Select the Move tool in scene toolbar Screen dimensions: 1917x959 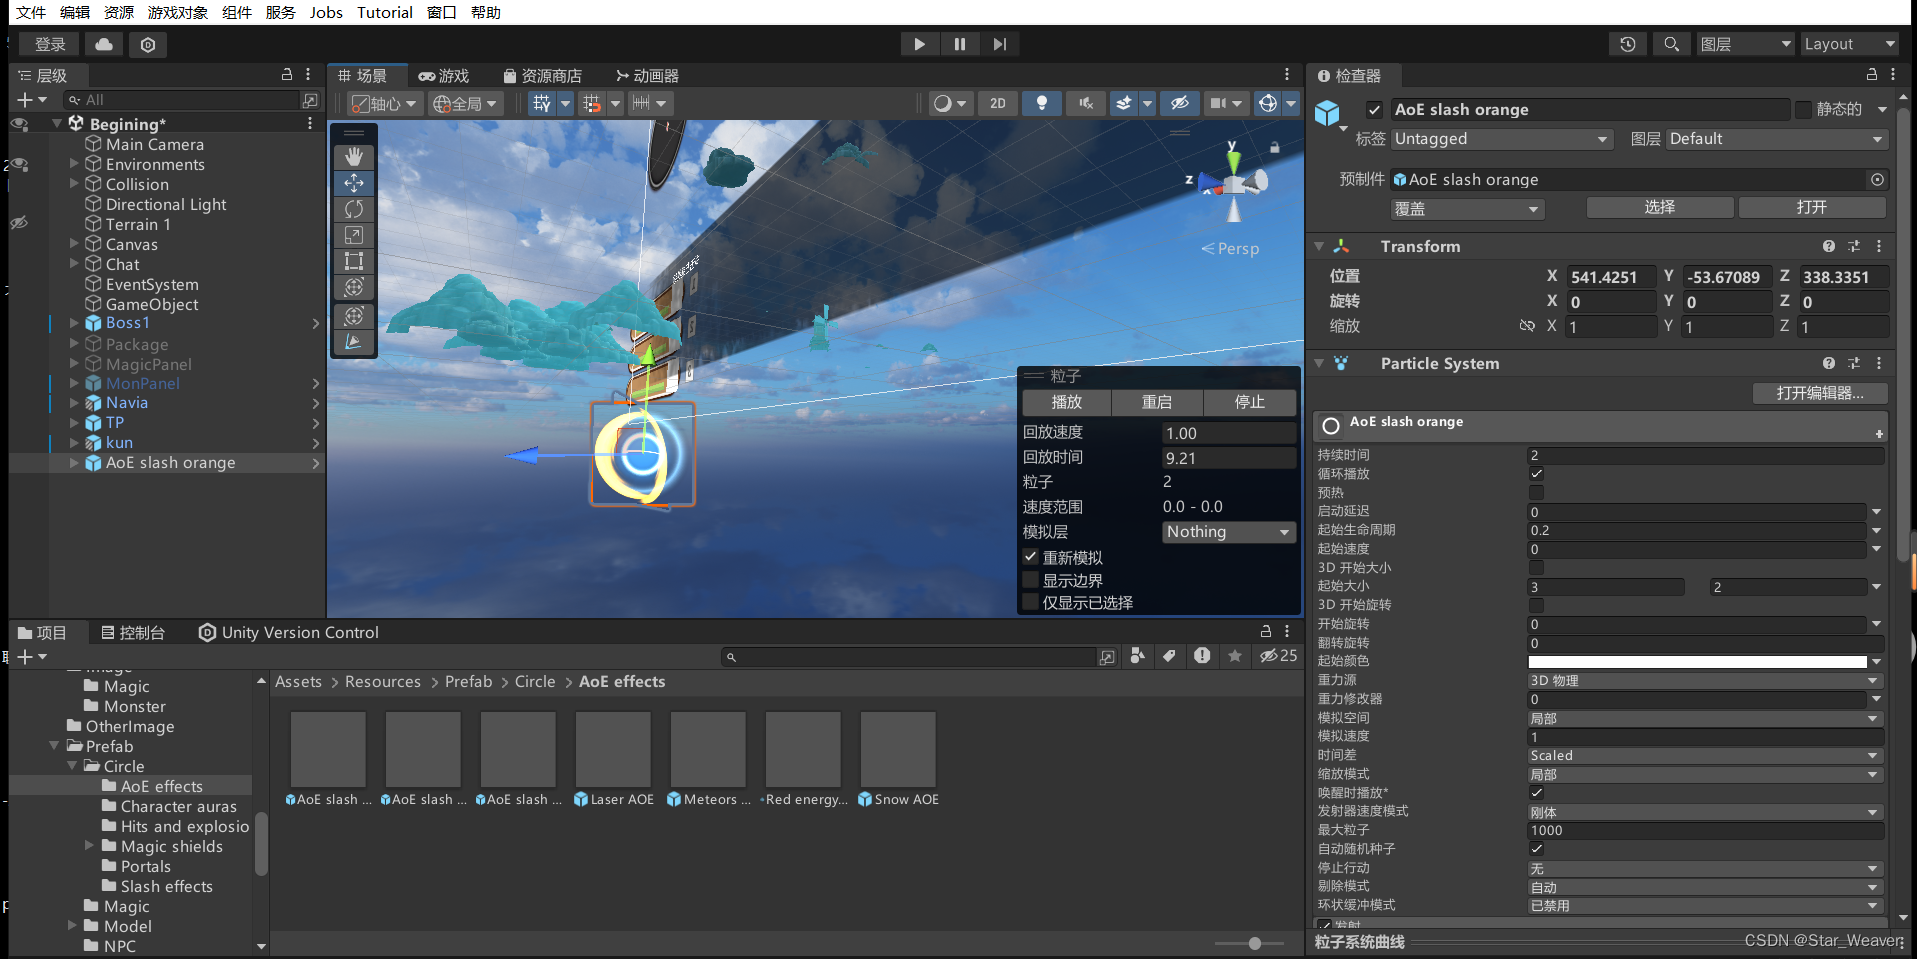pos(354,183)
